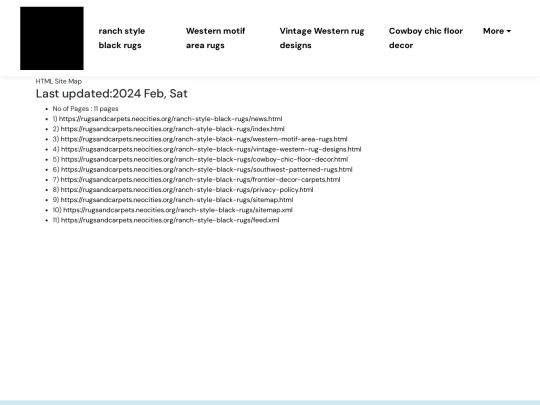The image size is (540, 405).
Task: Visit the southwest-patterned-rugs.html link
Action: [207, 169]
